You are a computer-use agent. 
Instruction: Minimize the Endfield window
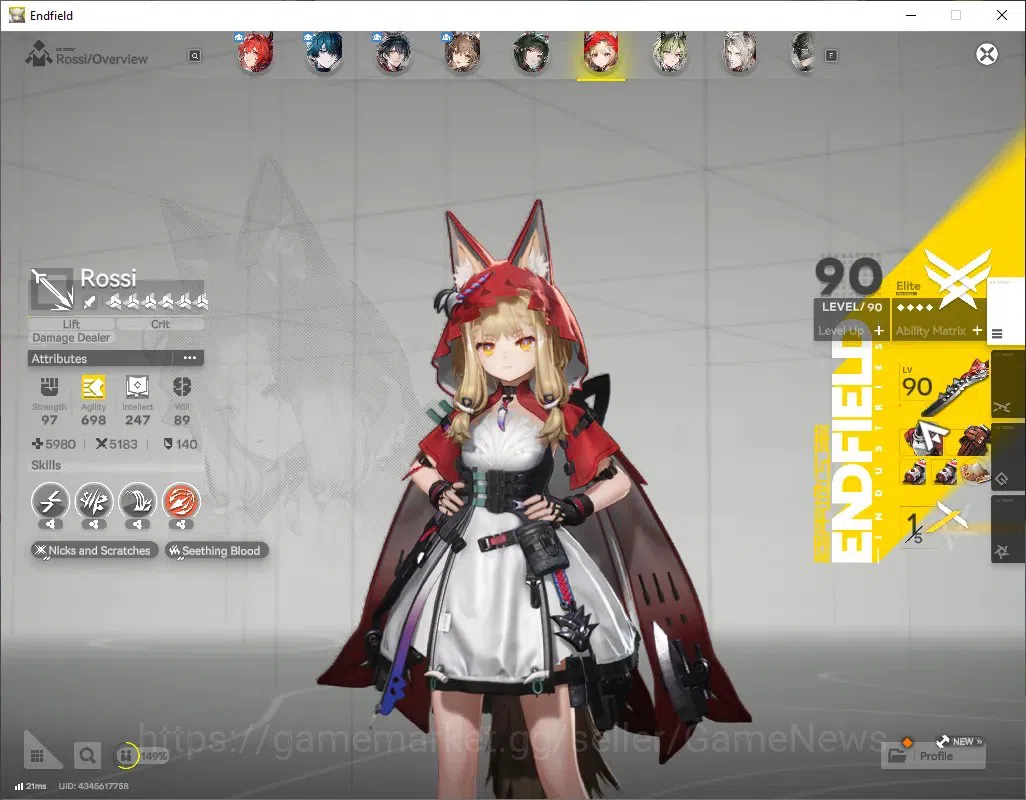click(x=911, y=15)
